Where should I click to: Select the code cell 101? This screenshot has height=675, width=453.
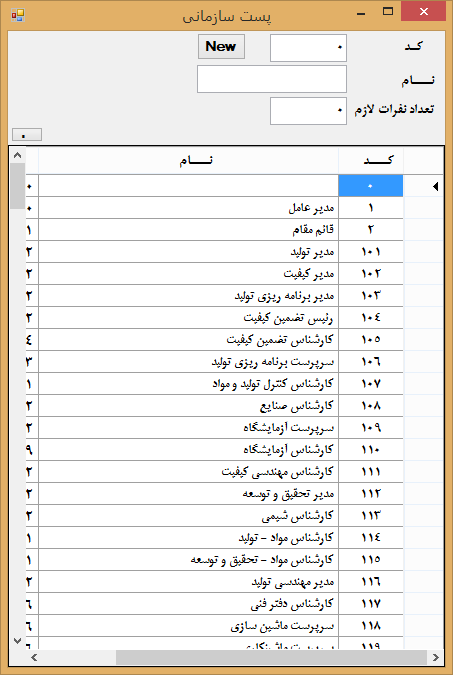point(371,252)
